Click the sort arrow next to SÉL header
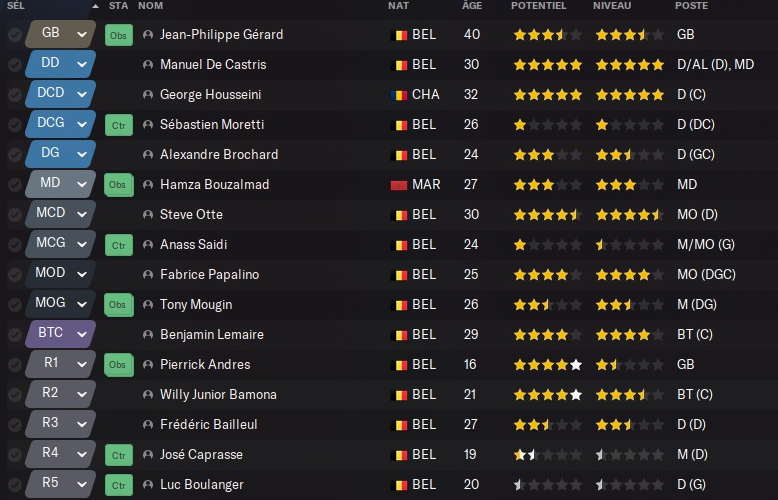 tap(94, 6)
